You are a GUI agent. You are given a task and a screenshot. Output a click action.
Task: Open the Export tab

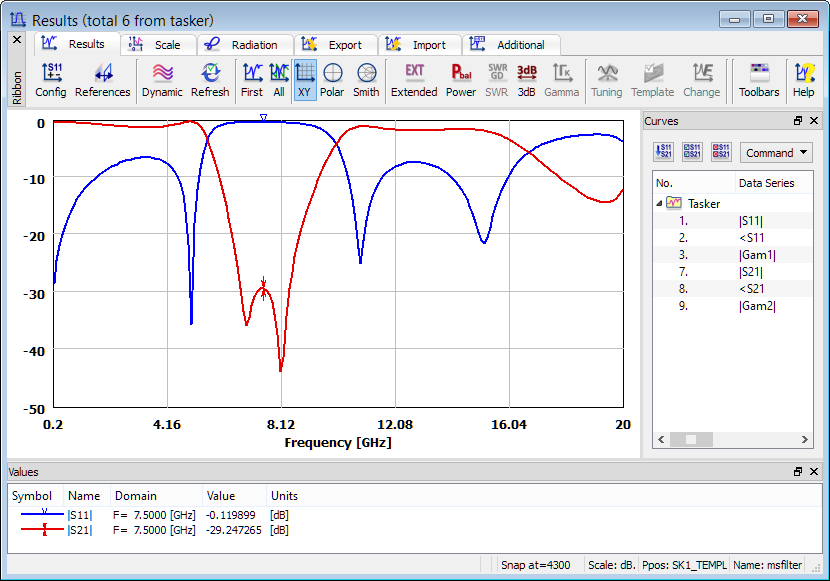pos(335,45)
